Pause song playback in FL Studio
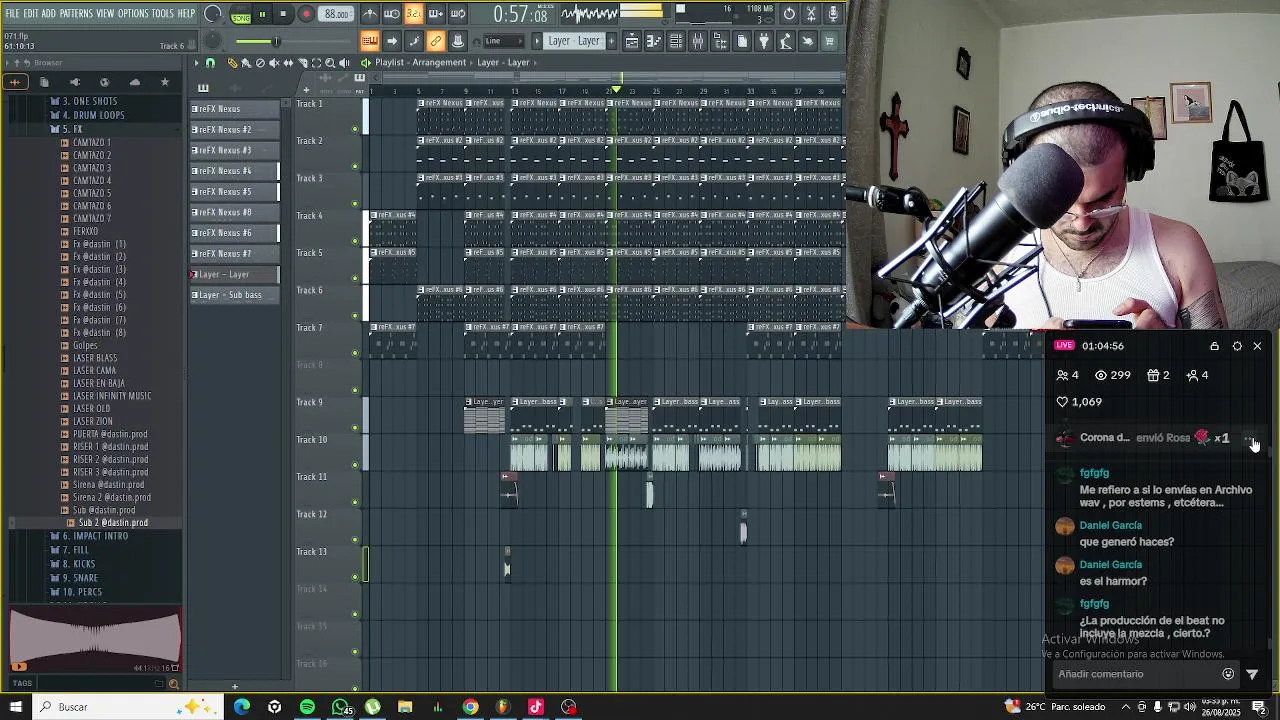Image resolution: width=1280 pixels, height=720 pixels. 262,14
